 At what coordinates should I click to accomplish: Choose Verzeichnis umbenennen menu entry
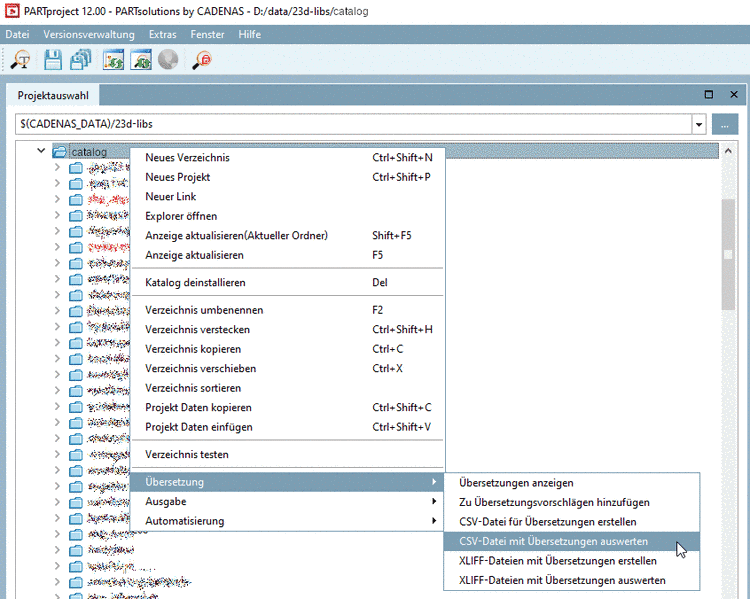coord(287,310)
